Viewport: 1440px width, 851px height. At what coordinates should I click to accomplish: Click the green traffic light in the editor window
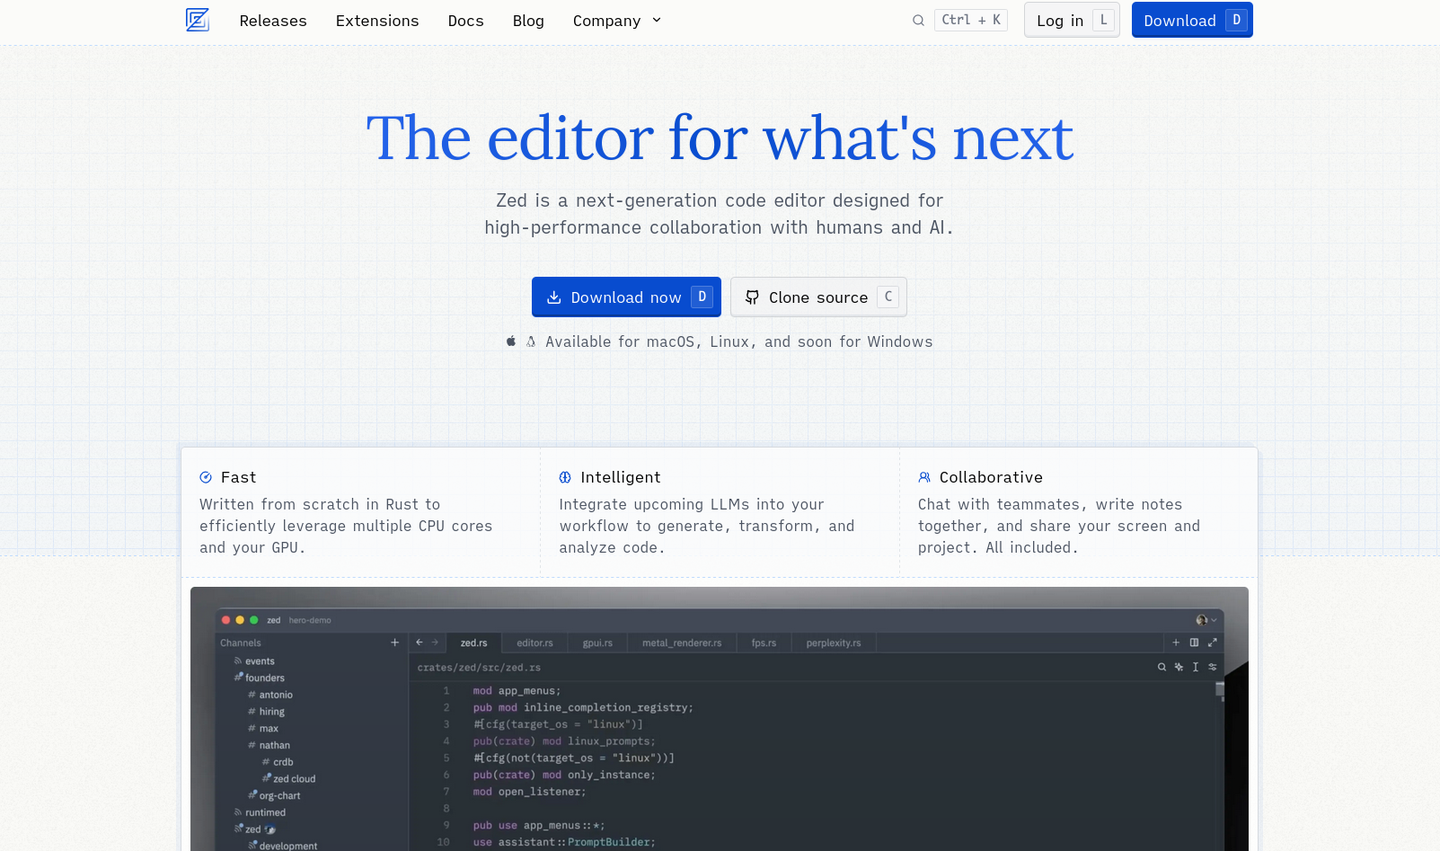[x=254, y=619]
